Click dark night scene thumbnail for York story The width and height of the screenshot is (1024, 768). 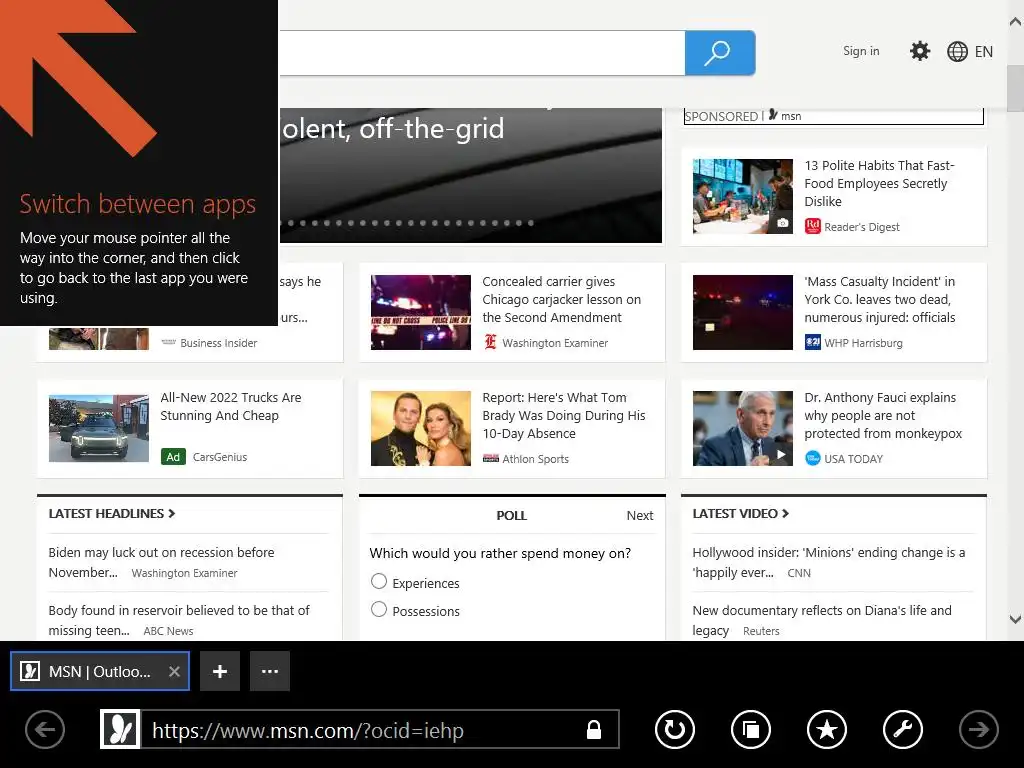[x=743, y=312]
